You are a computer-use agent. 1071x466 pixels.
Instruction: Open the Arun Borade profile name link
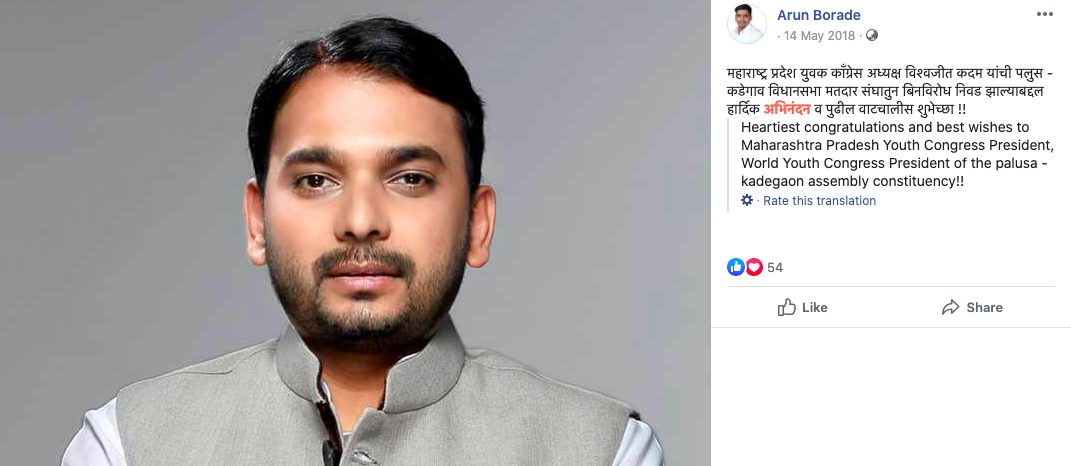click(819, 15)
